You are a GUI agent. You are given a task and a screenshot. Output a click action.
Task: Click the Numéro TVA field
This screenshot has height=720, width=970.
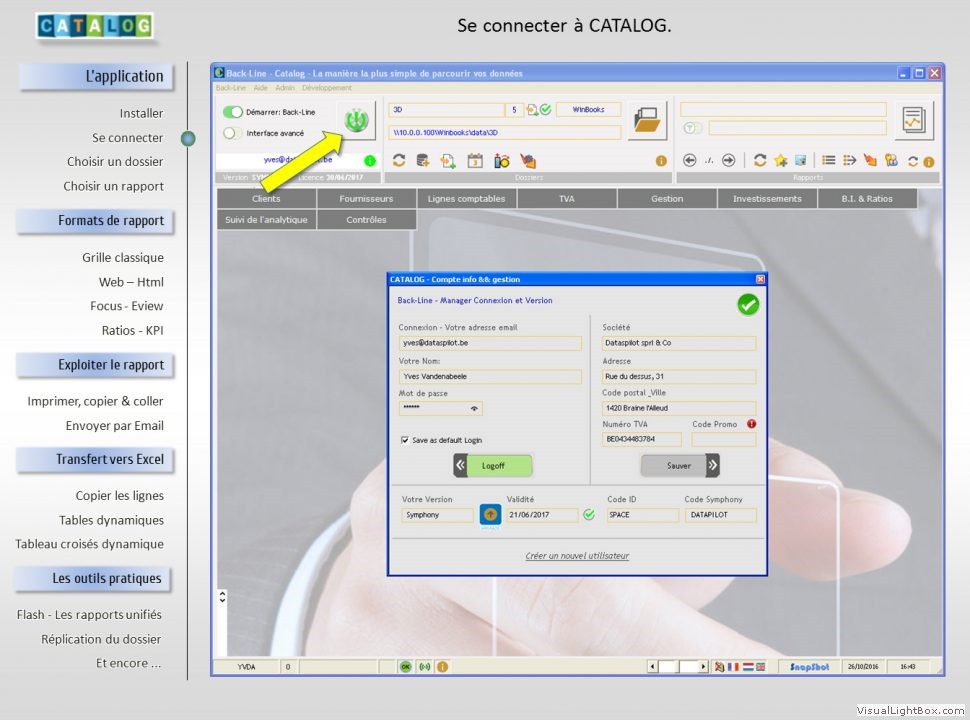(642, 439)
